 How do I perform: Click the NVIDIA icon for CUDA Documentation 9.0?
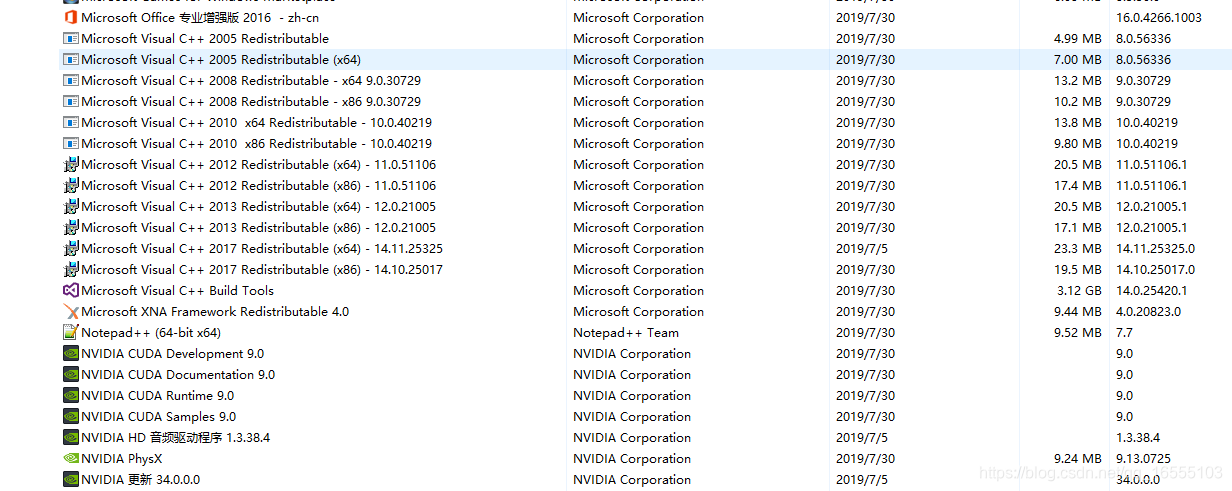tap(71, 375)
